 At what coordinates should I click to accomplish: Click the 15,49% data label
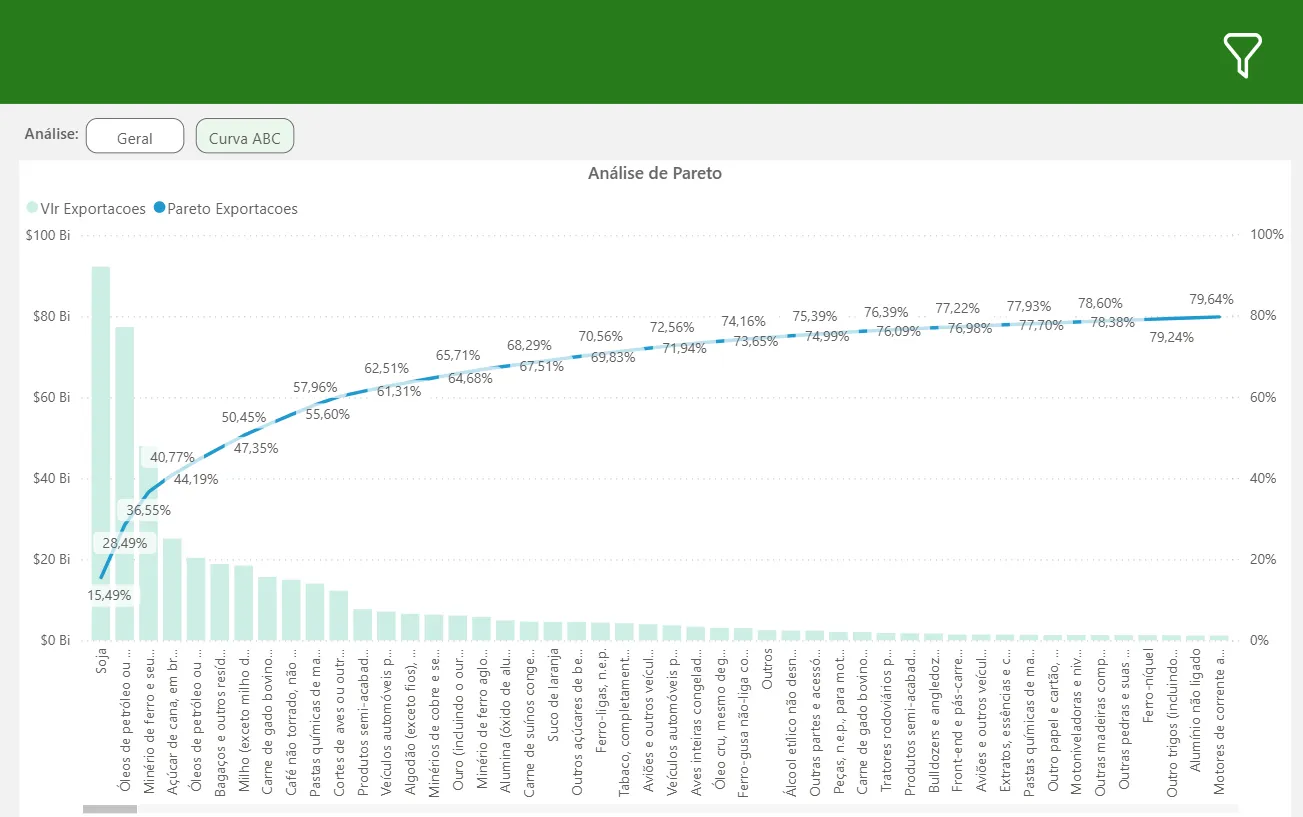(x=109, y=595)
